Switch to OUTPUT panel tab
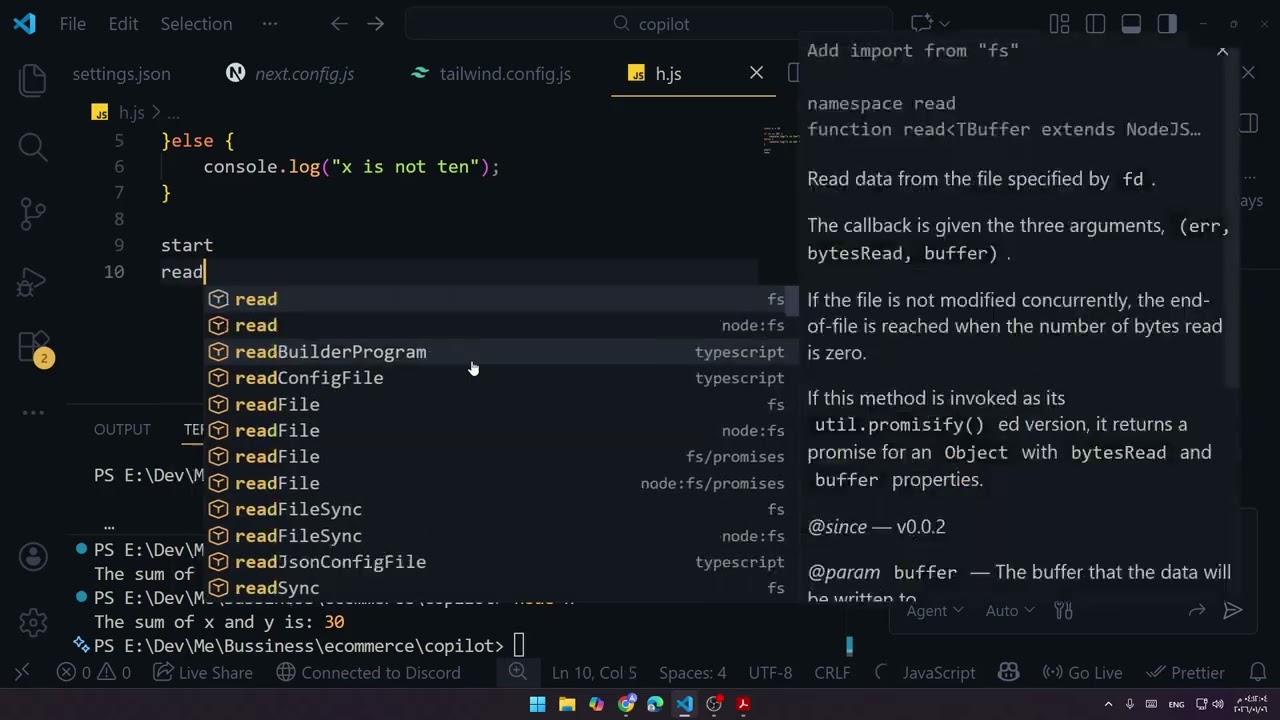Screen dimensions: 1280x720 pos(122,430)
